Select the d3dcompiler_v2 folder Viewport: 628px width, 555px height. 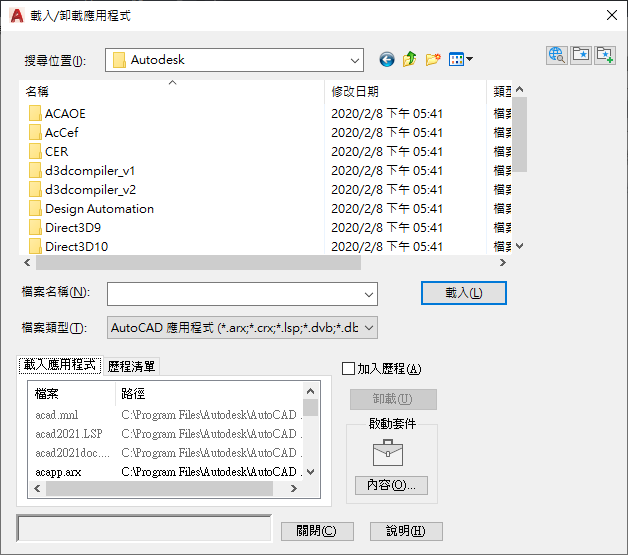pos(83,189)
